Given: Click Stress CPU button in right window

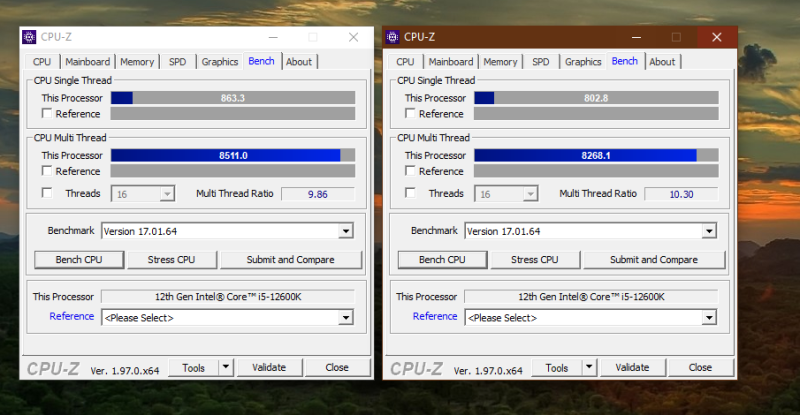Looking at the screenshot, I should 535,259.
